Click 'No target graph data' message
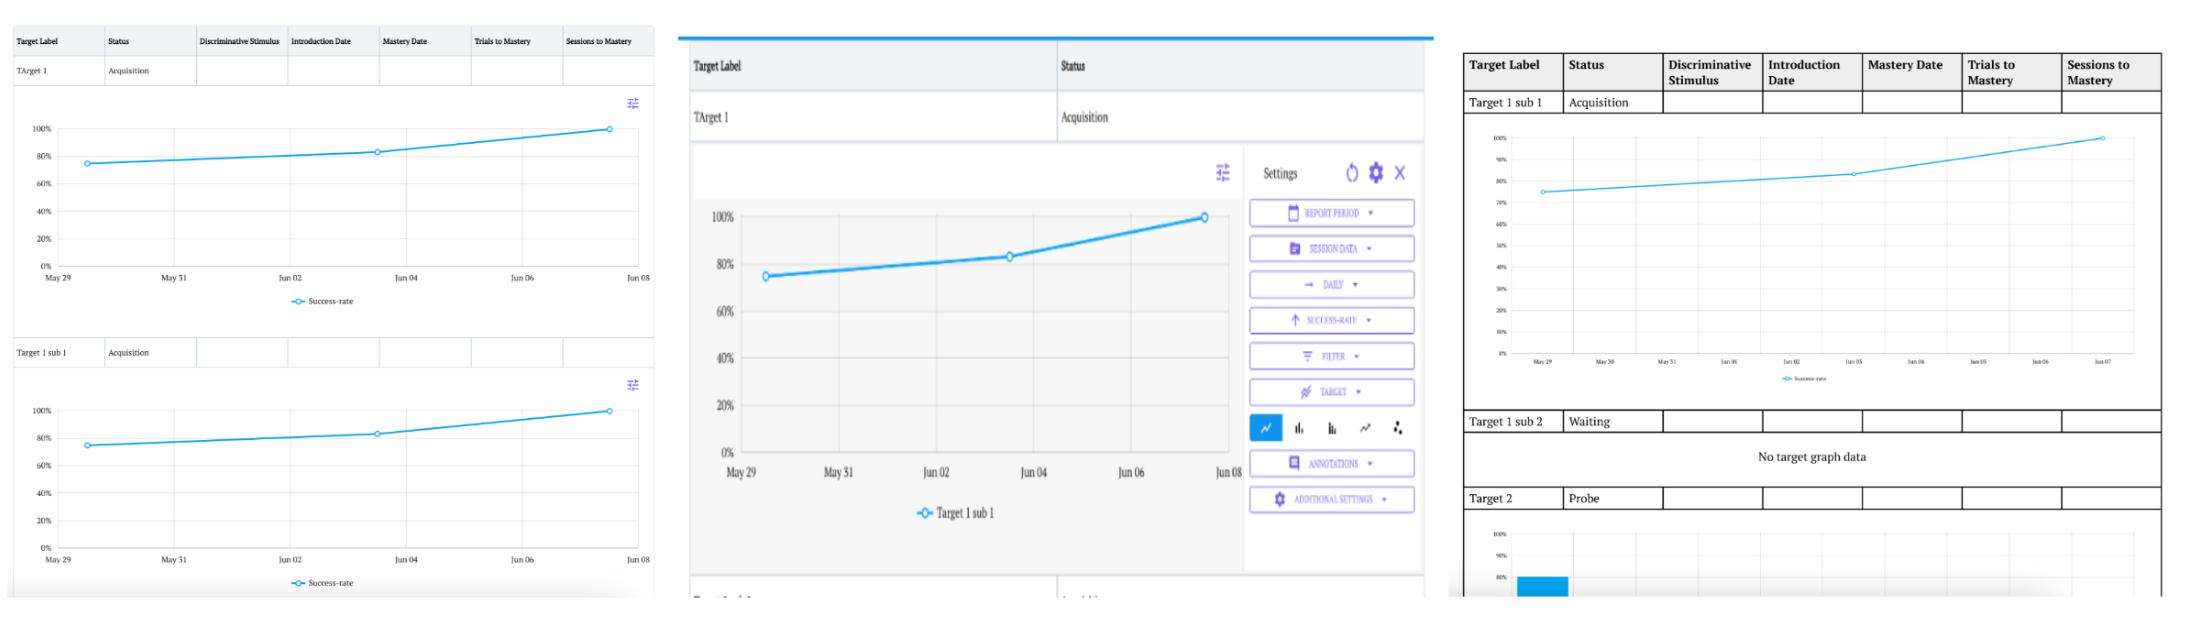The width and height of the screenshot is (2196, 622). coord(1812,457)
